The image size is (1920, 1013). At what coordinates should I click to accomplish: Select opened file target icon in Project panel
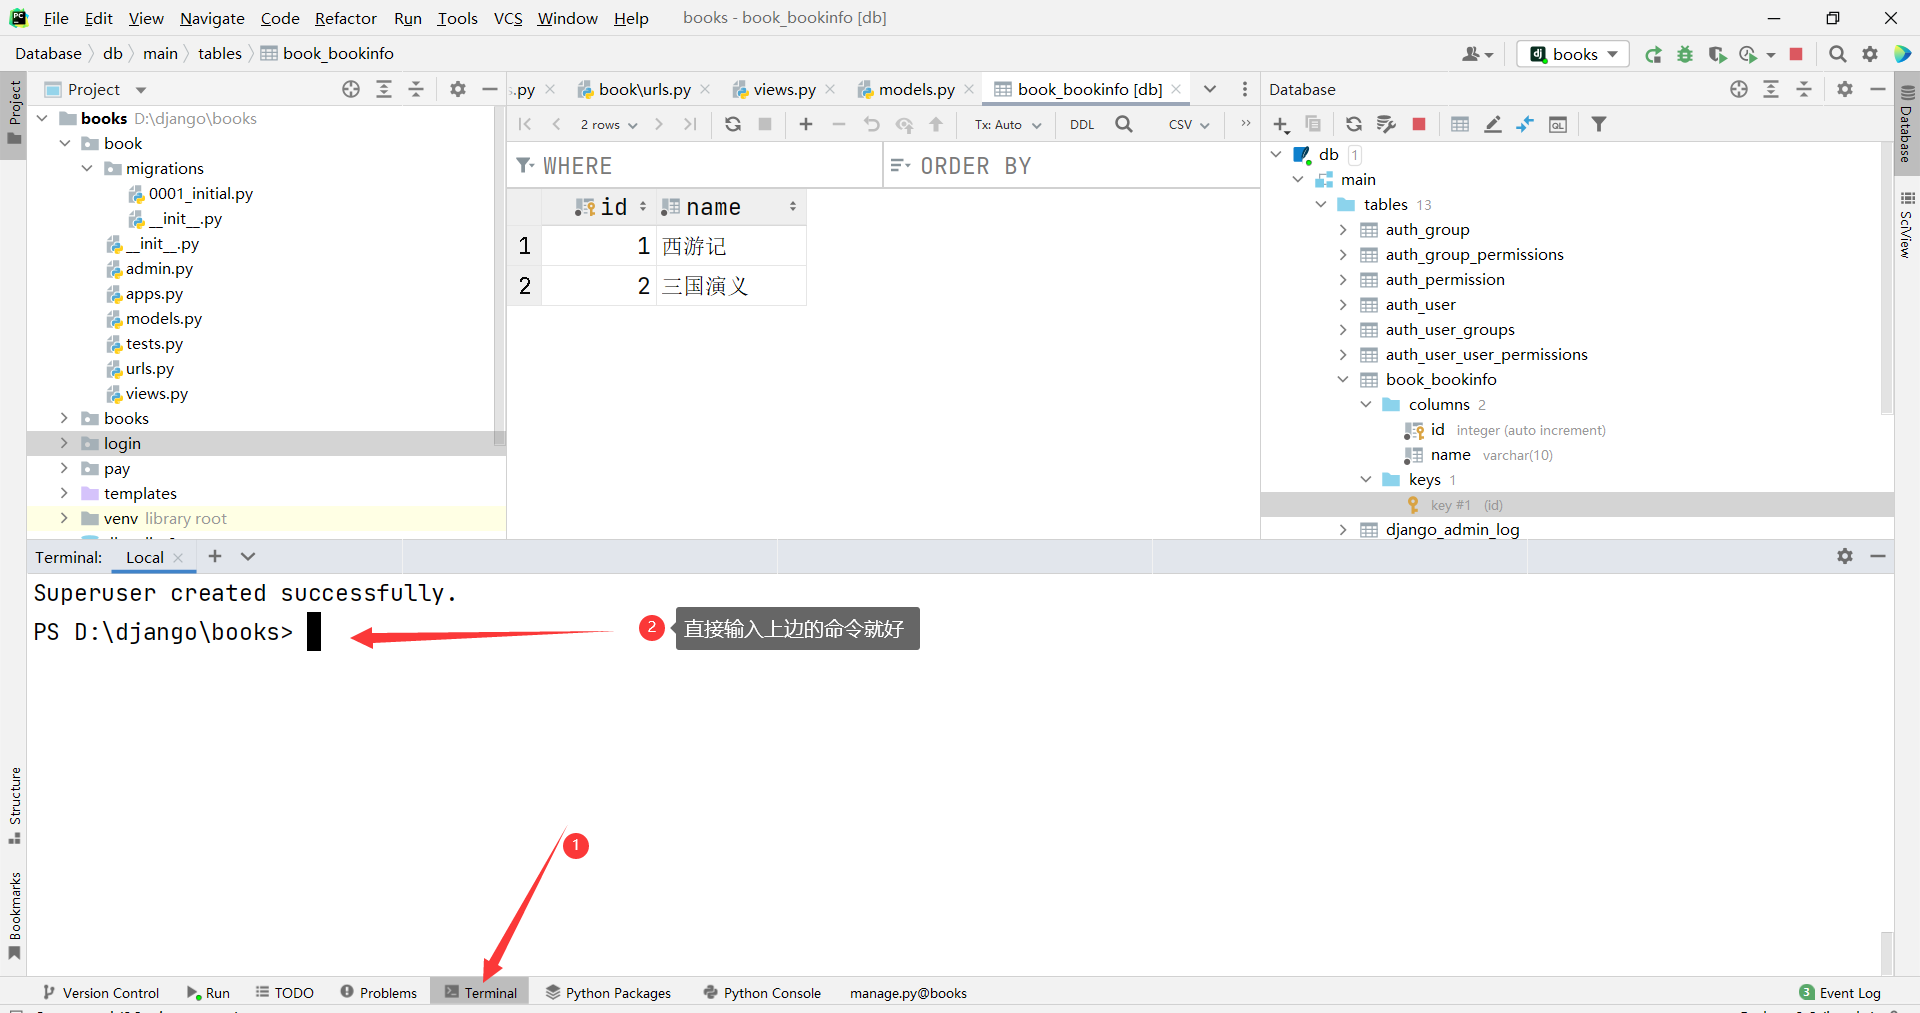pyautogui.click(x=351, y=89)
